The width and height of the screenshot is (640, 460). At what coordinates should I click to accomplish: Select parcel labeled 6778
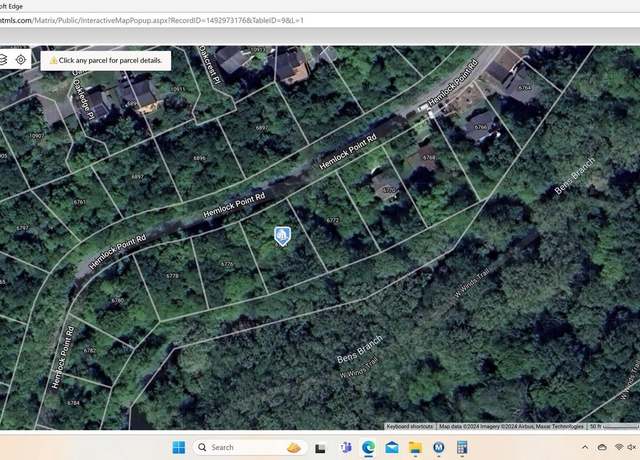pos(172,276)
